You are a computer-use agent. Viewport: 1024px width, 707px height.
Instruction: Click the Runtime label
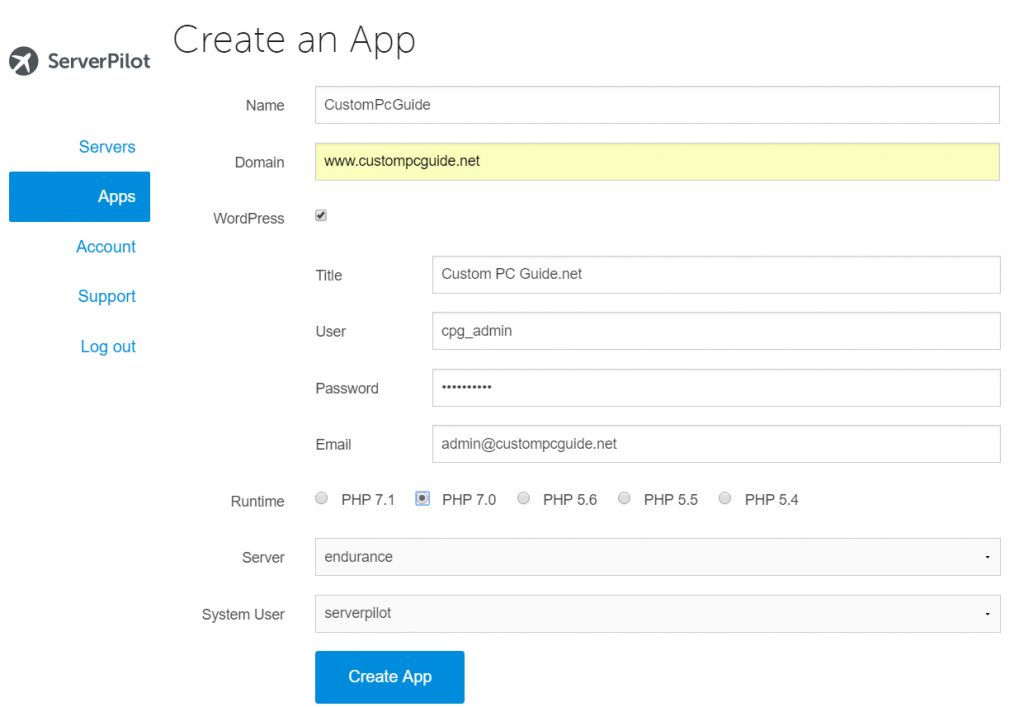click(x=257, y=501)
